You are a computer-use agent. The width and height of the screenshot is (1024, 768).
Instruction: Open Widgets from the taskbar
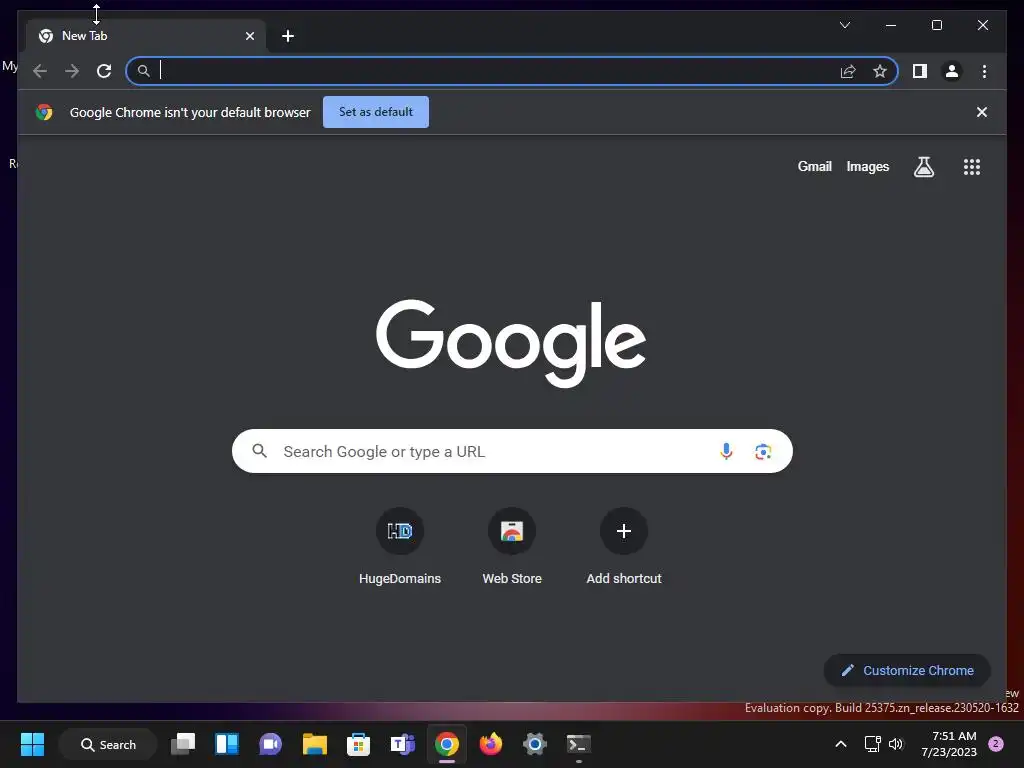coord(227,744)
